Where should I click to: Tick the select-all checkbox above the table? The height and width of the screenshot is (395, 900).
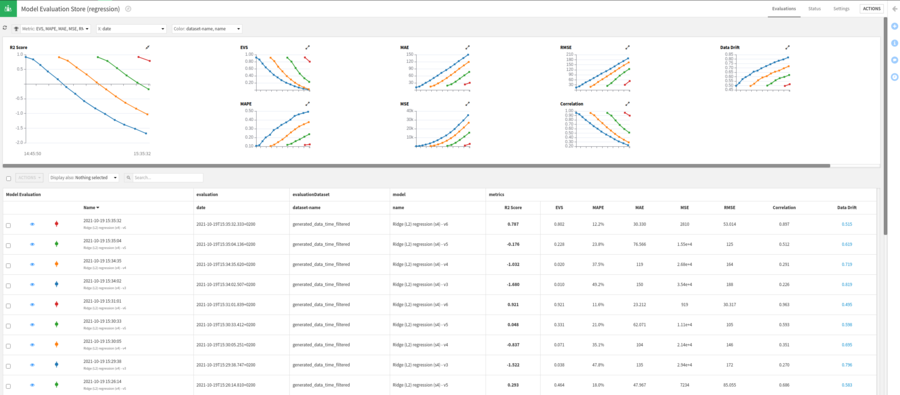click(8, 179)
